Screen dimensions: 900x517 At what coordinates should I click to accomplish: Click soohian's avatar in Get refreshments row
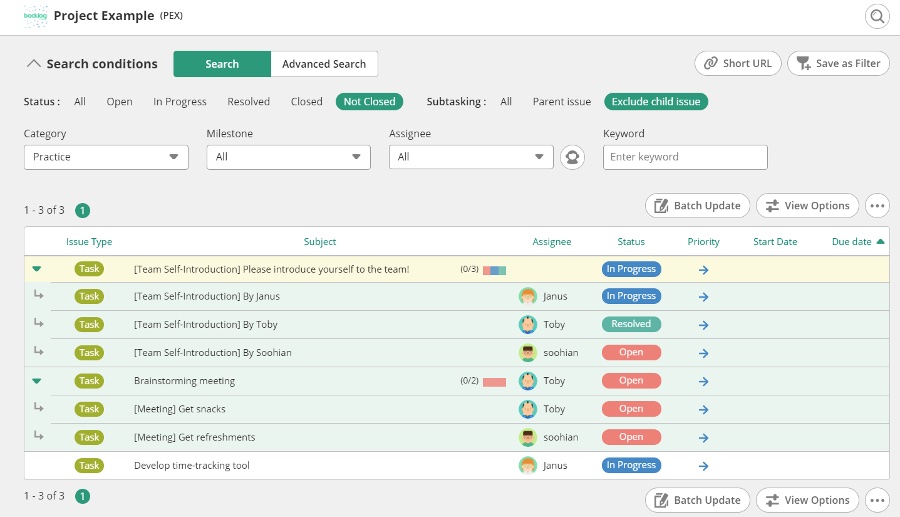point(527,437)
